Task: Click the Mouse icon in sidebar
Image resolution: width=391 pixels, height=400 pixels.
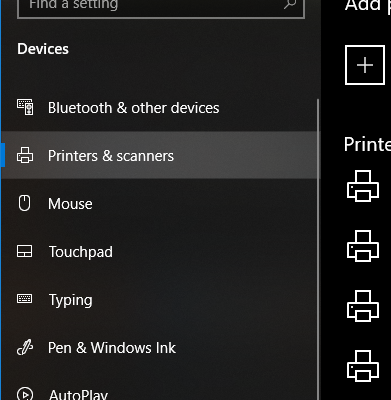Action: (x=24, y=203)
